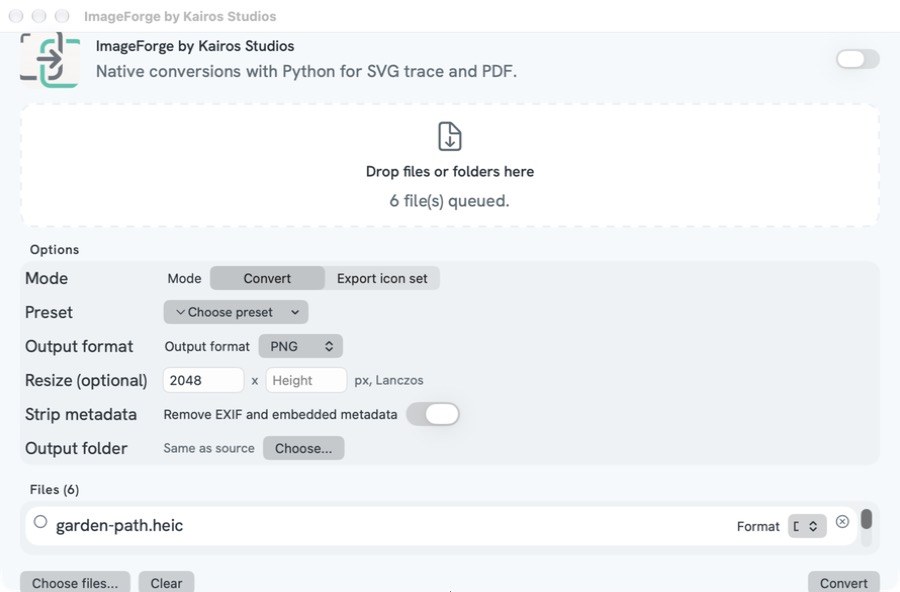Click the Choose files... button
Viewport: 900px width, 592px height.
tap(75, 583)
